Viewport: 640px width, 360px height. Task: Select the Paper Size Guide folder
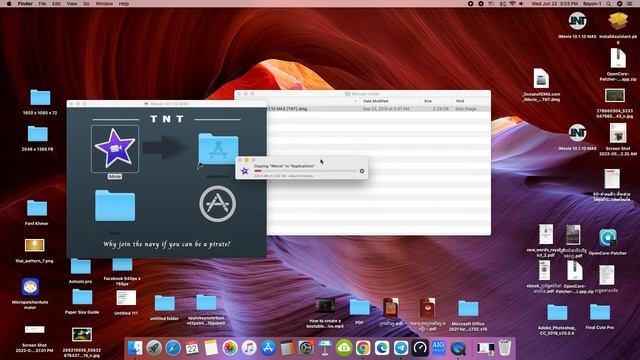[x=82, y=298]
